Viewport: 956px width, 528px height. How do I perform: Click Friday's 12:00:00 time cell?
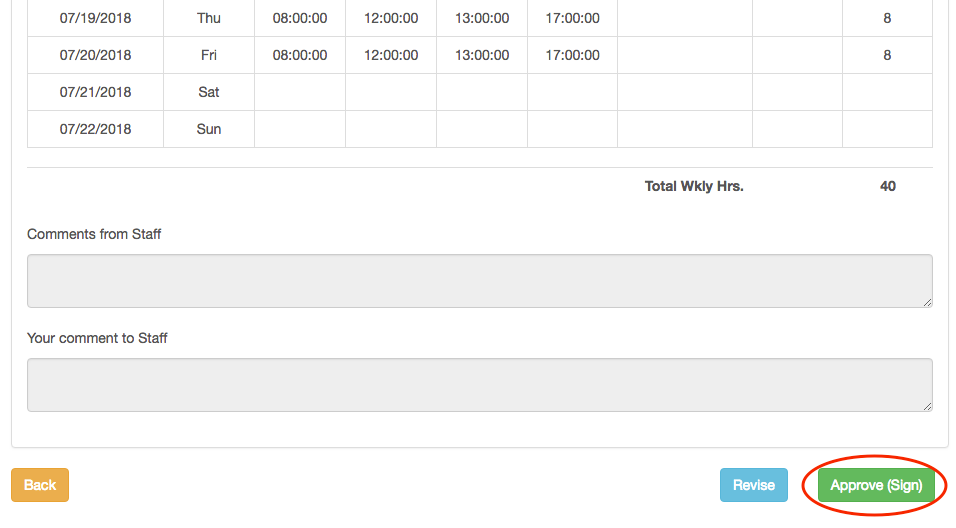click(391, 55)
